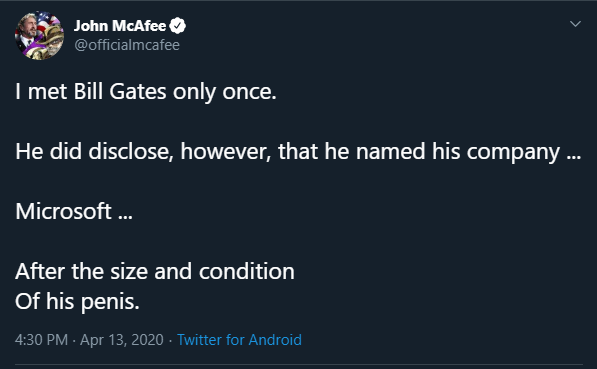Open the John McAfee display name

(x=120, y=26)
